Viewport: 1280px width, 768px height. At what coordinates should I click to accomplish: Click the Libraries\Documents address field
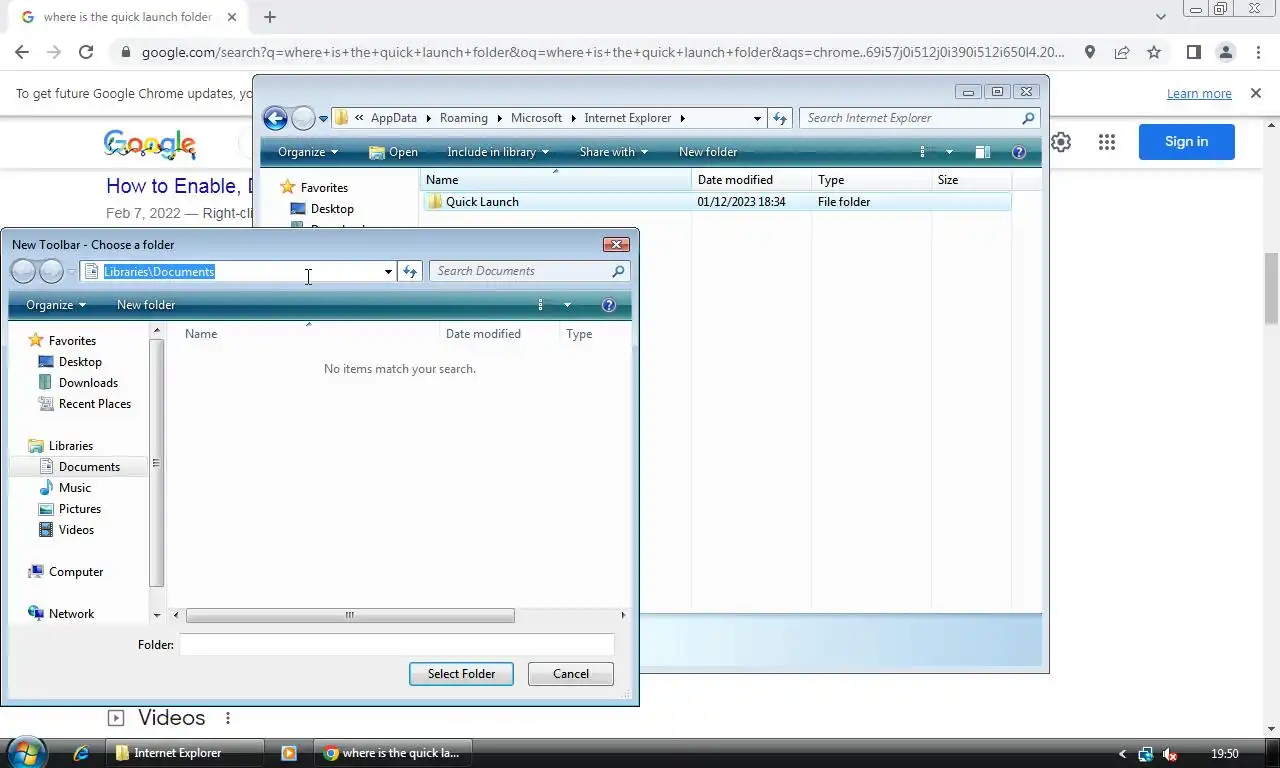[237, 272]
